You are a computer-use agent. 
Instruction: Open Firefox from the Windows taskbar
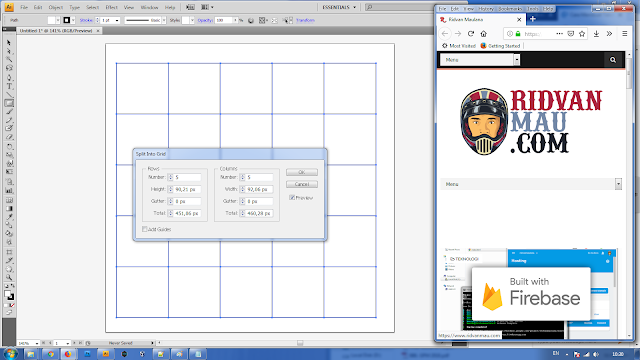(68, 354)
